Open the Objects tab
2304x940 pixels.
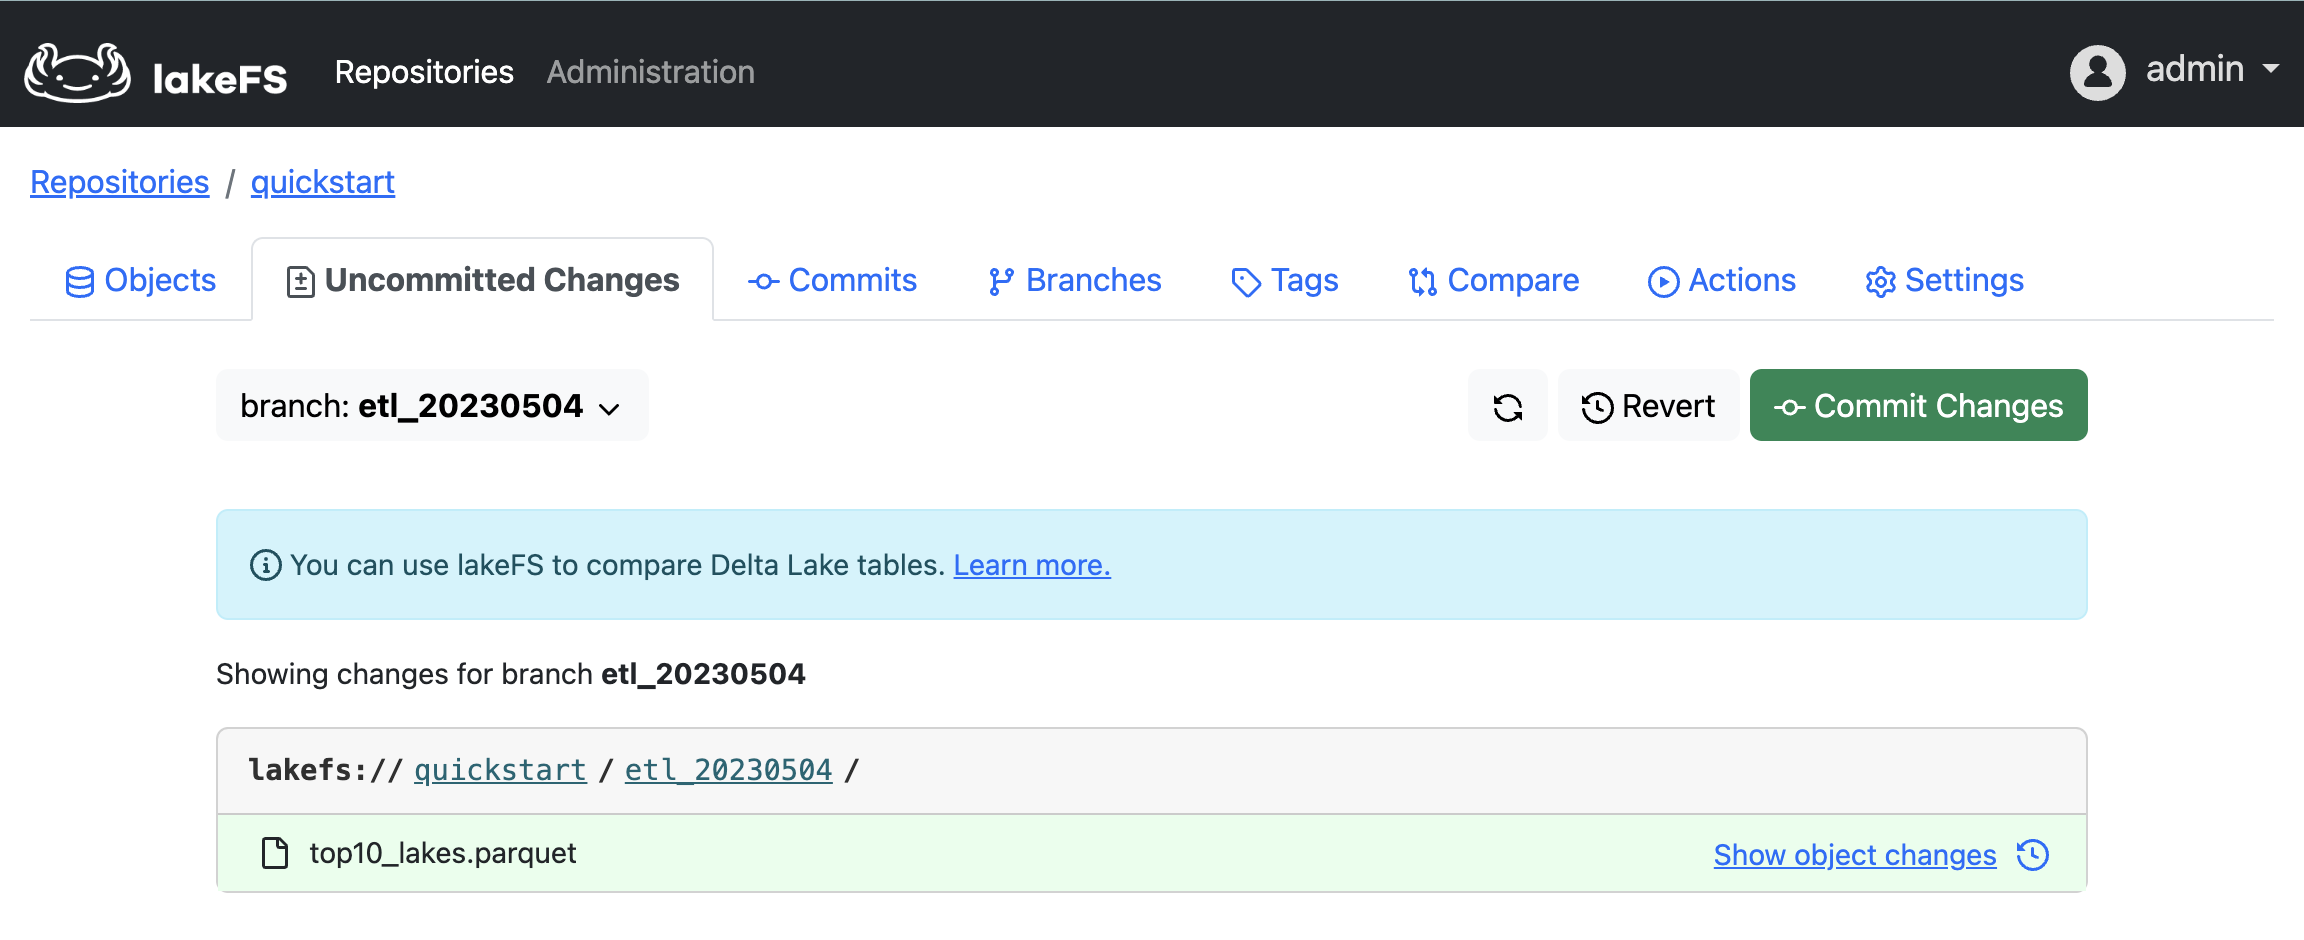coord(141,281)
